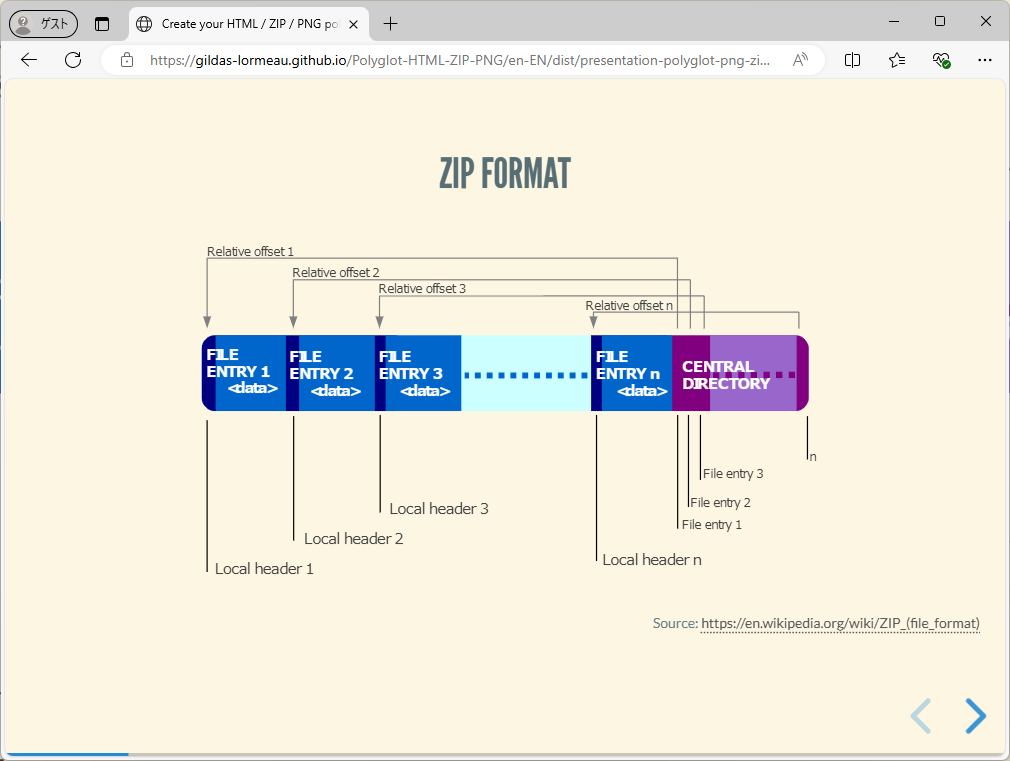Click inside the address bar
This screenshot has width=1010, height=761.
450,59
